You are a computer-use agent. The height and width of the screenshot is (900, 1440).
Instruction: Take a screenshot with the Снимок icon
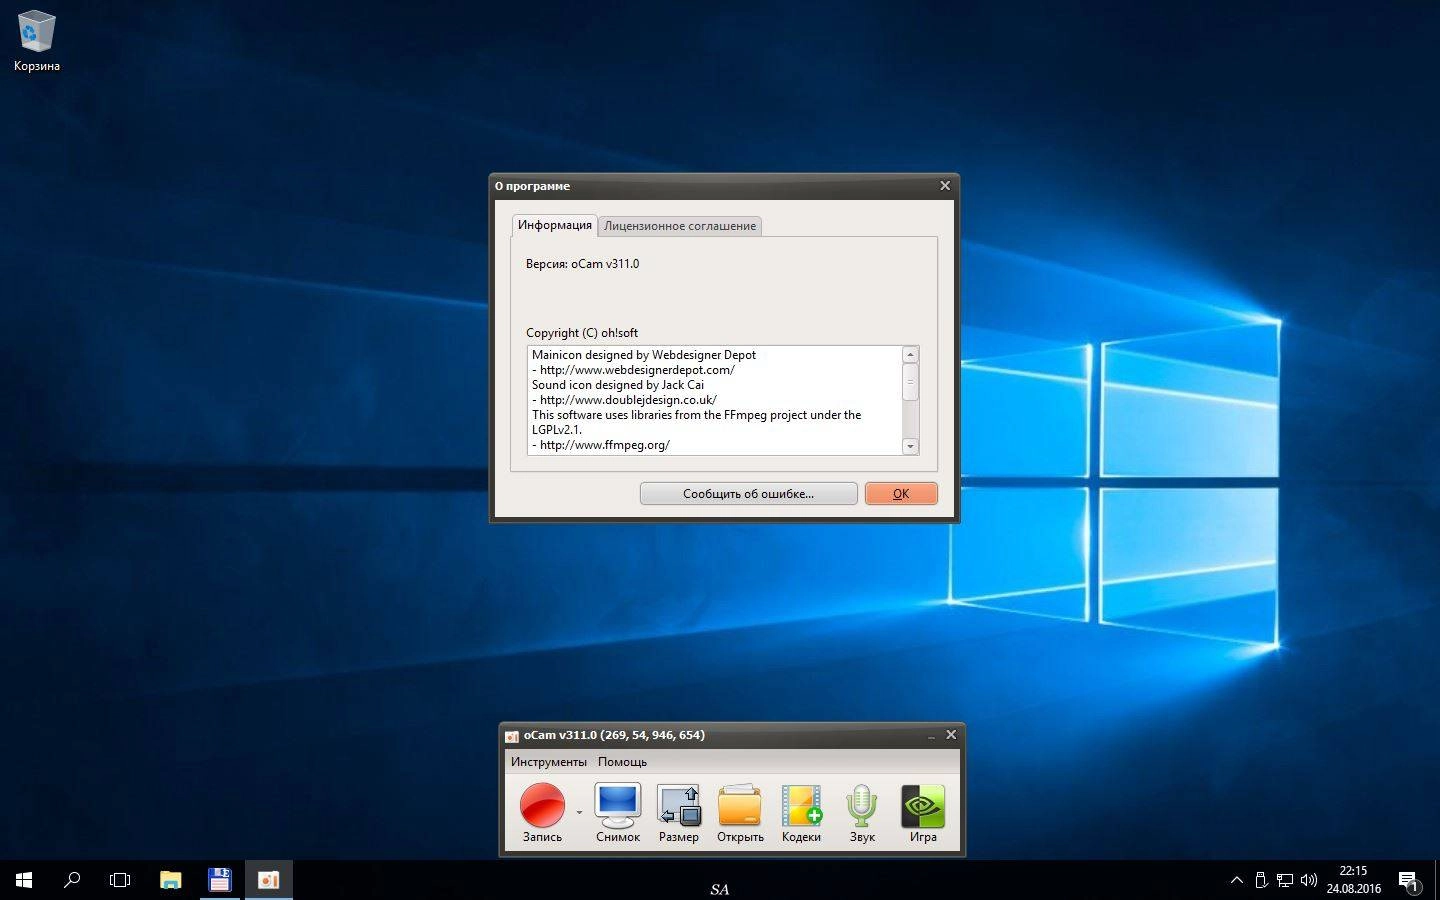(618, 813)
